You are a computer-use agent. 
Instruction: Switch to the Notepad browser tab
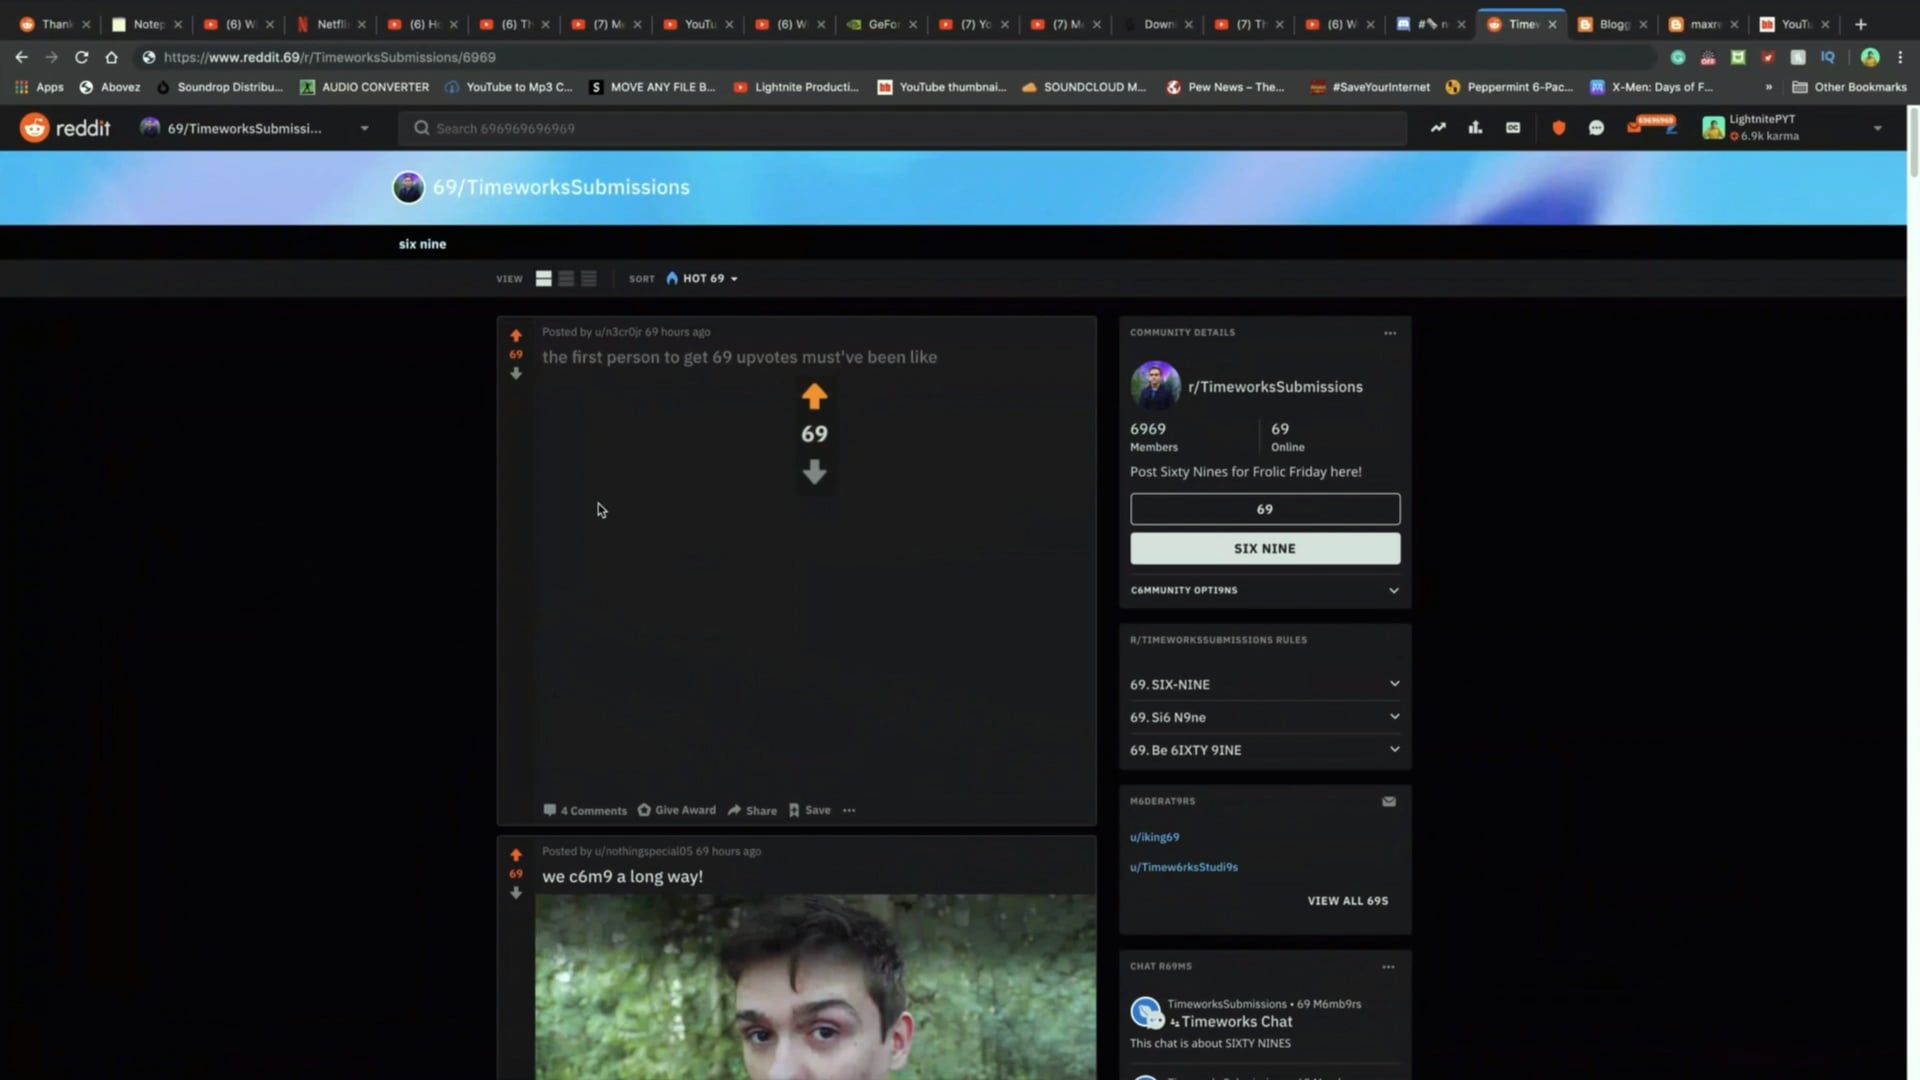[x=146, y=24]
